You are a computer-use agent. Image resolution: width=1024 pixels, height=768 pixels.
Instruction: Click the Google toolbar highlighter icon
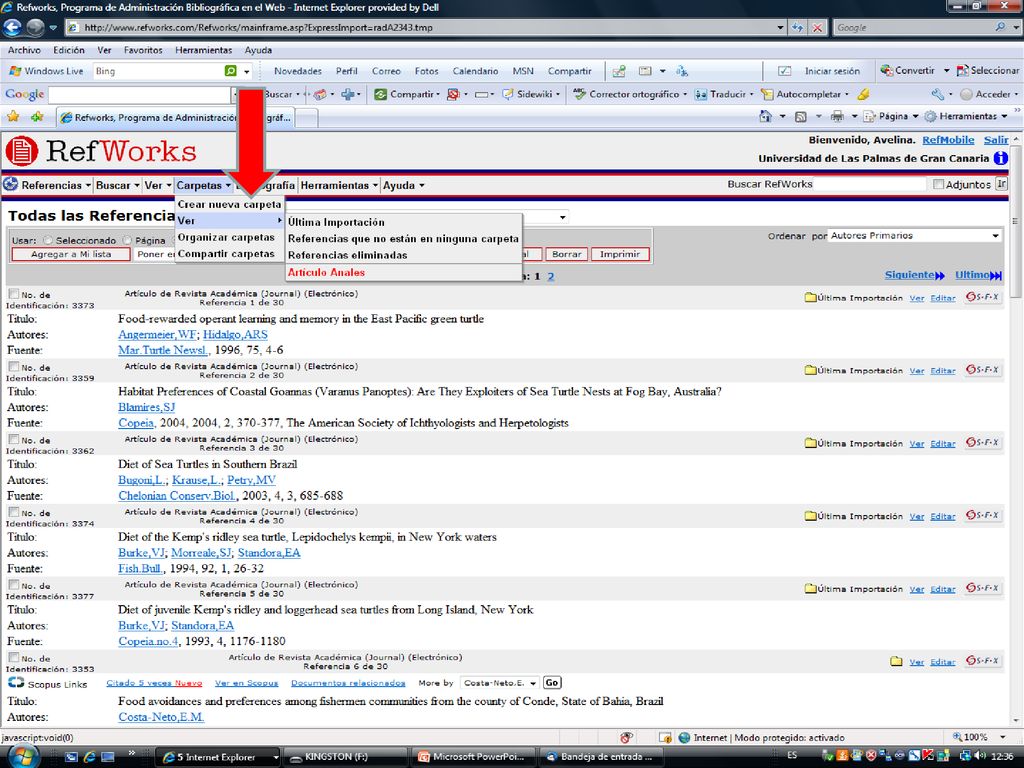pos(863,94)
